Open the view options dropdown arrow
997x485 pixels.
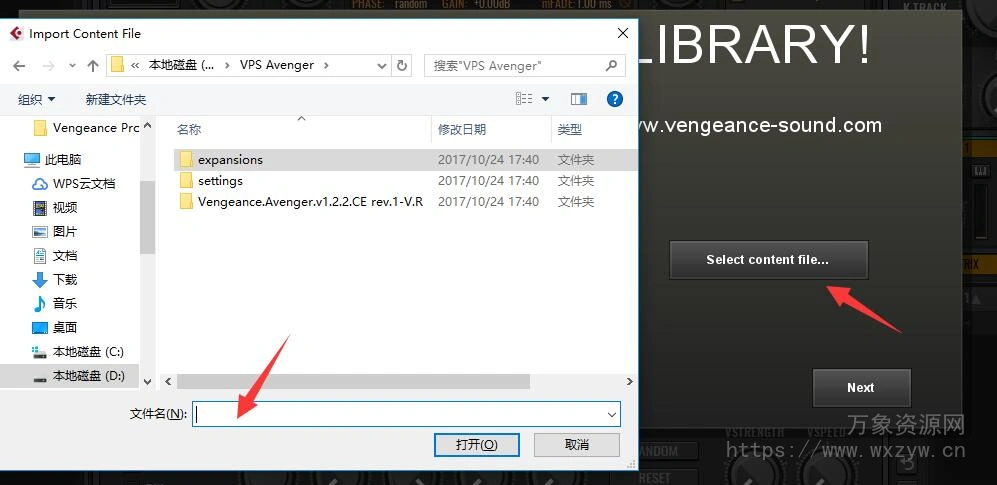(x=545, y=99)
